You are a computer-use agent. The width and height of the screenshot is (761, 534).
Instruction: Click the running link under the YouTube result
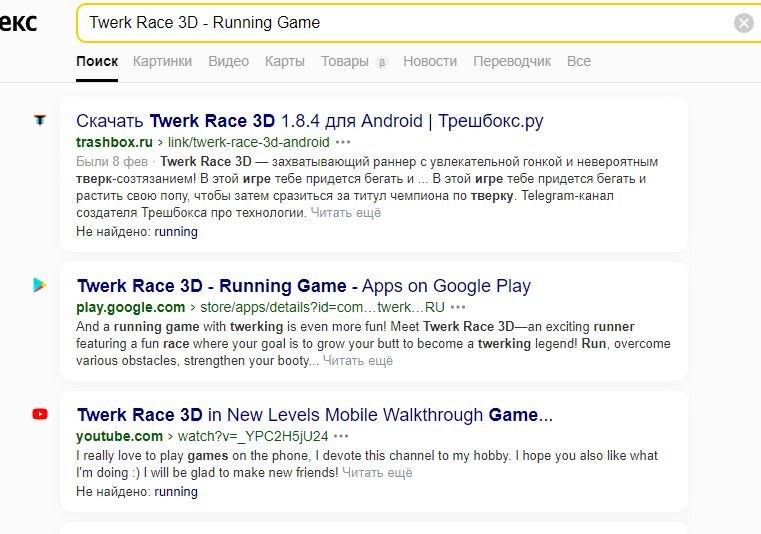click(176, 491)
